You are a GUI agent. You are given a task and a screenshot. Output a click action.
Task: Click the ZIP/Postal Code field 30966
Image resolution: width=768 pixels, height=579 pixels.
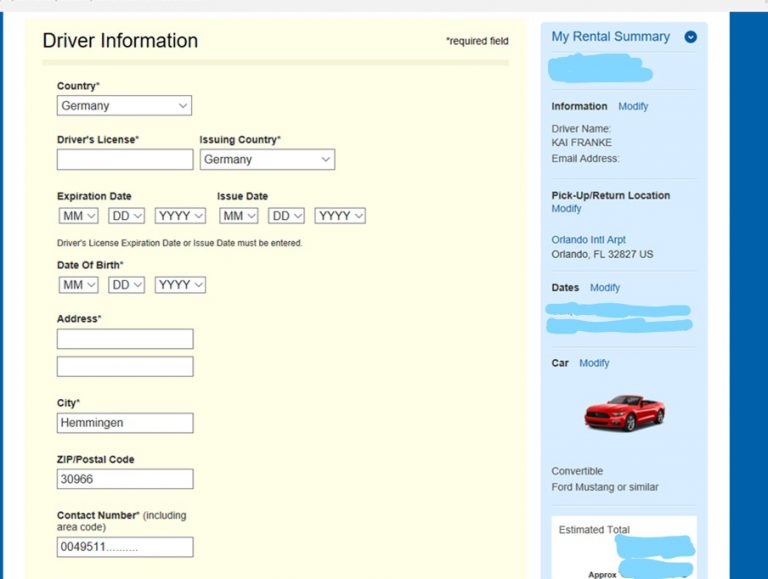(125, 479)
